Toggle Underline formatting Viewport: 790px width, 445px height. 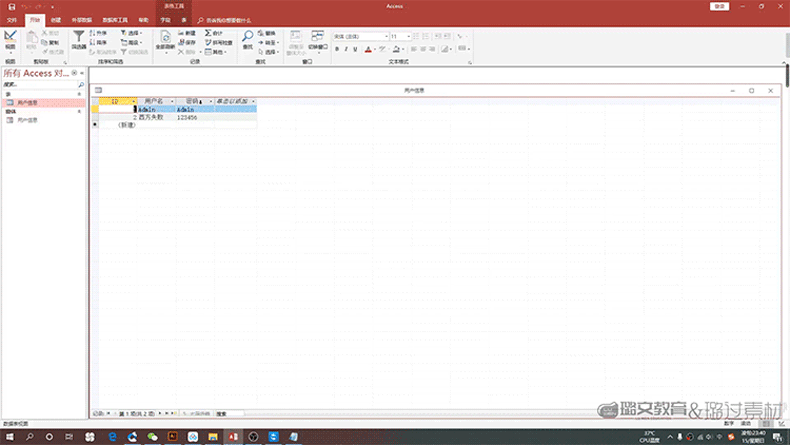click(355, 49)
